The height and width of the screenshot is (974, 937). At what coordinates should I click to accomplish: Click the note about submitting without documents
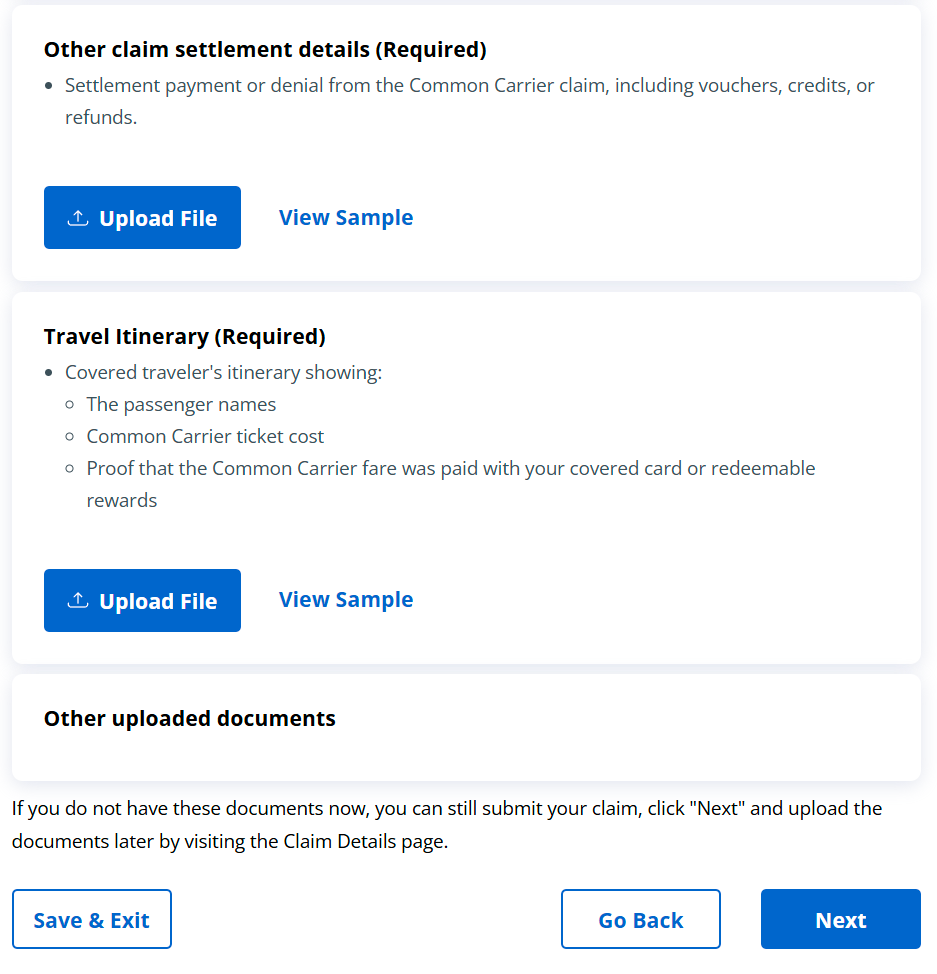click(x=446, y=808)
